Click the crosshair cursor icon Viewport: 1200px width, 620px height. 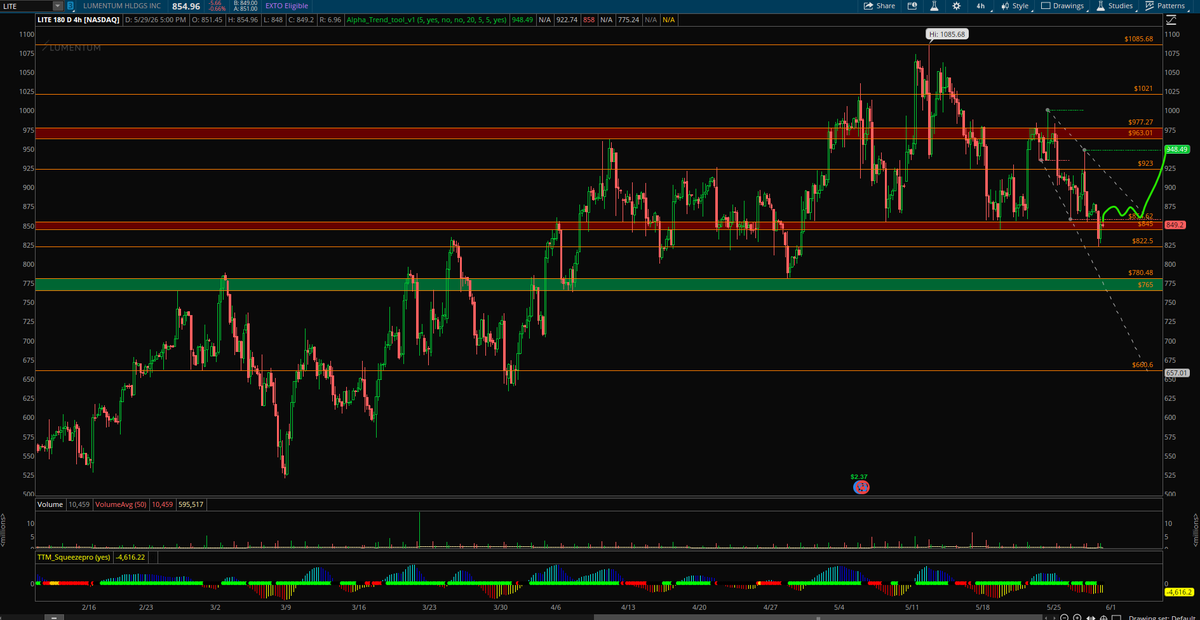[x=1104, y=617]
